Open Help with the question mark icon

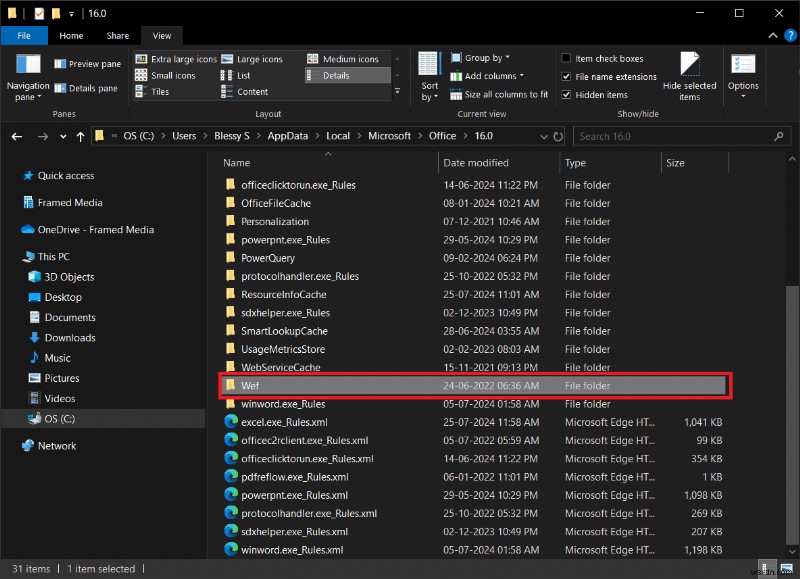(x=790, y=35)
